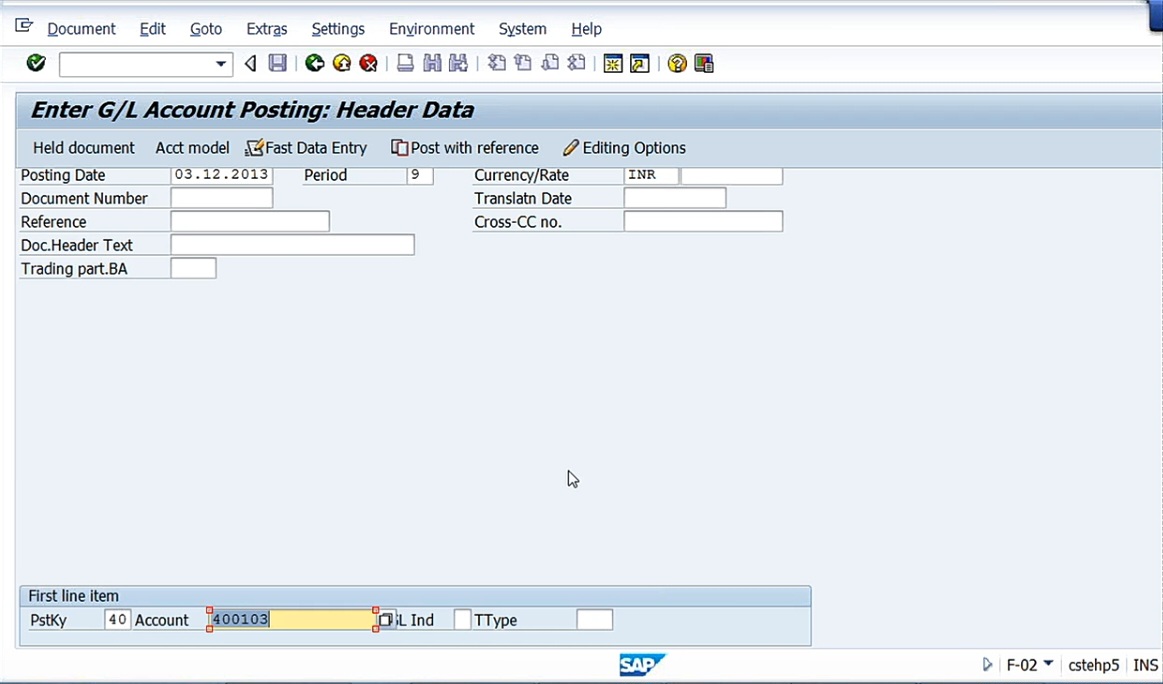Click the Save diskette icon

tap(277, 63)
